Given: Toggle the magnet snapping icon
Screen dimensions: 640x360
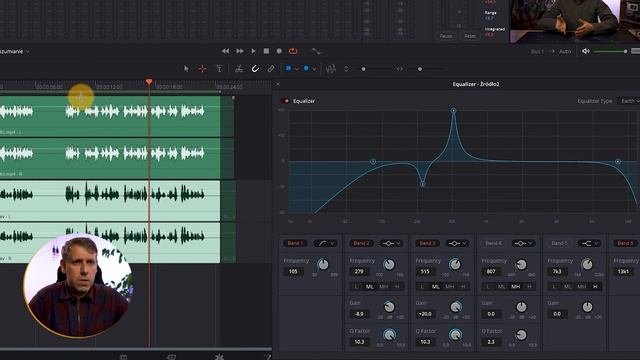Looking at the screenshot, I should coord(255,69).
